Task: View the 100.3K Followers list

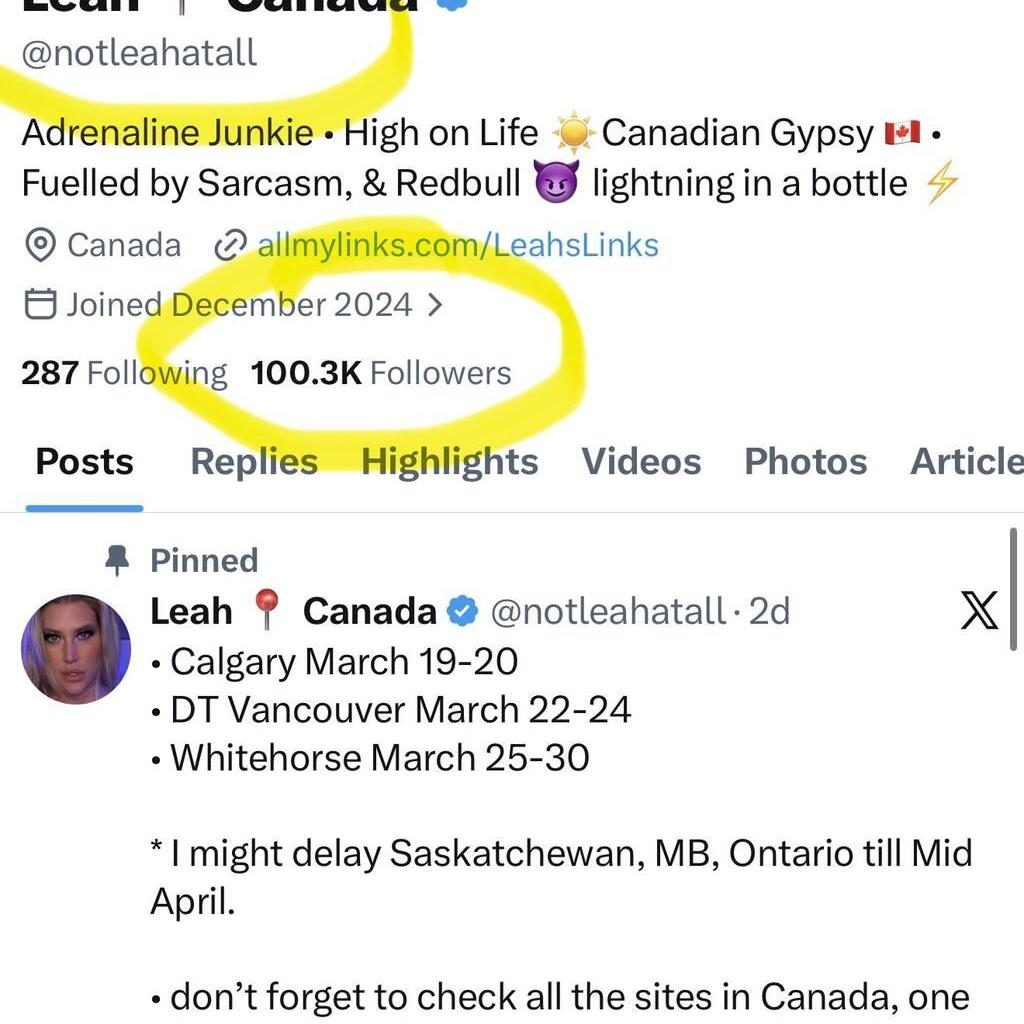Action: [x=381, y=373]
